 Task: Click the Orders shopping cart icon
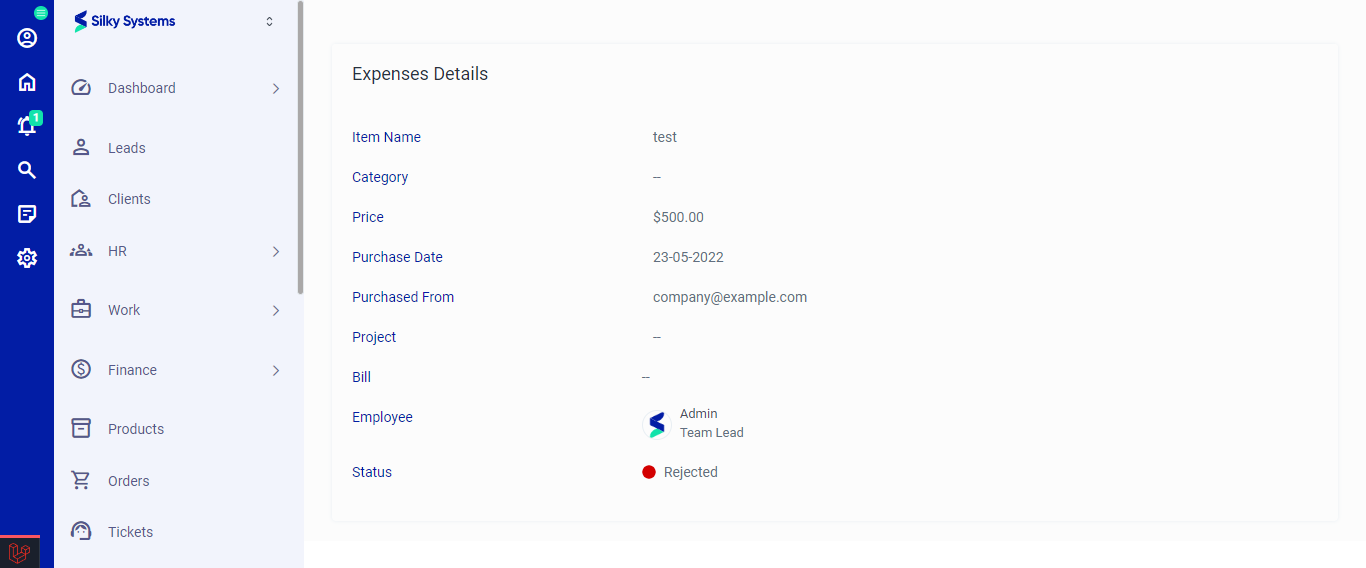[x=81, y=481]
